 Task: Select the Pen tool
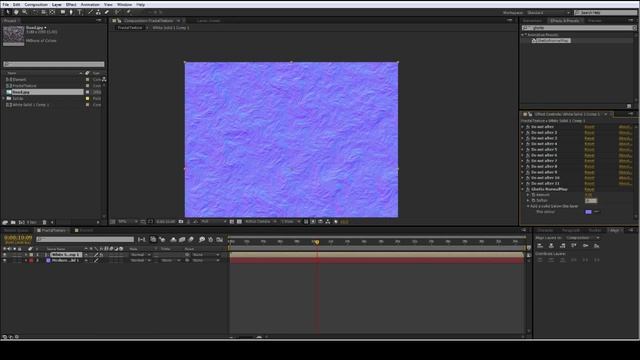pos(71,12)
